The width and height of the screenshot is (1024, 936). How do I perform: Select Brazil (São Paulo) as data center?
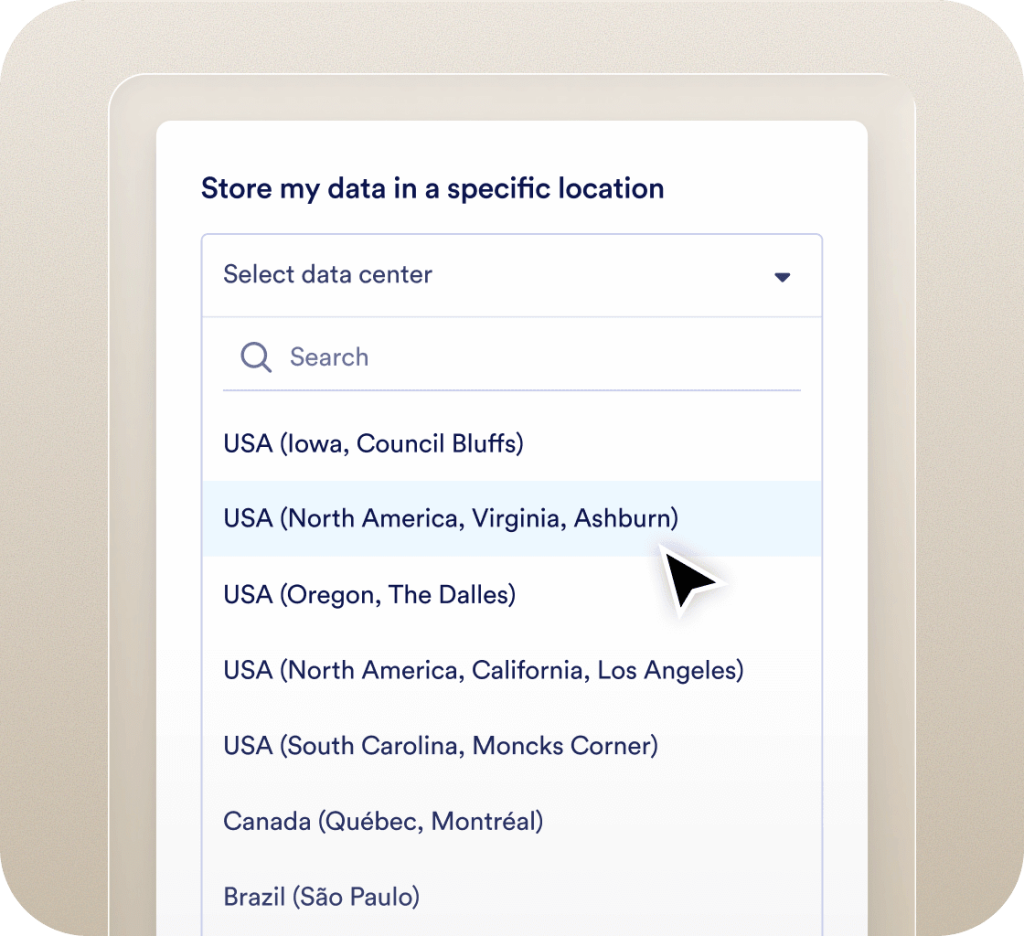[x=320, y=897]
